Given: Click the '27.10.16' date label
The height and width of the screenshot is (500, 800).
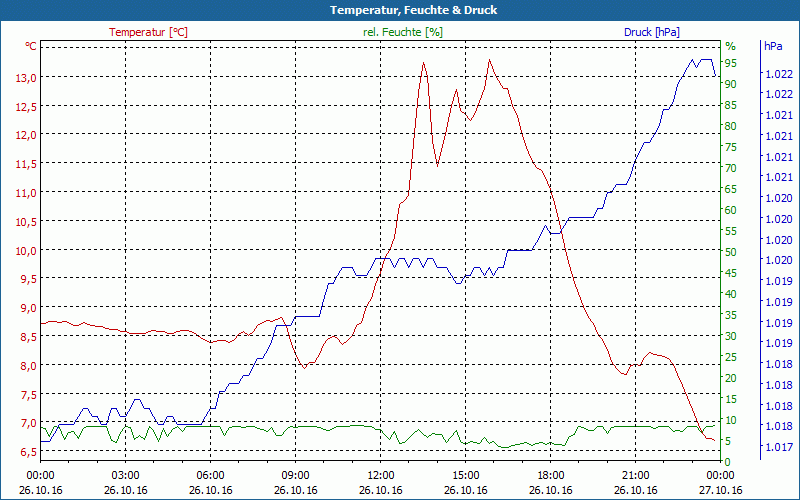Looking at the screenshot, I should coord(720,490).
